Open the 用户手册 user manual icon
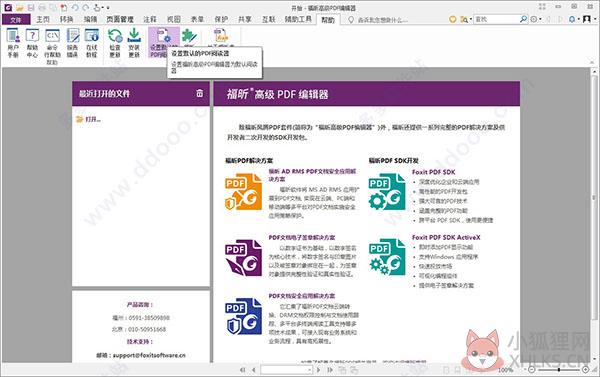Screen dimensions: 600x377 pos(13,43)
